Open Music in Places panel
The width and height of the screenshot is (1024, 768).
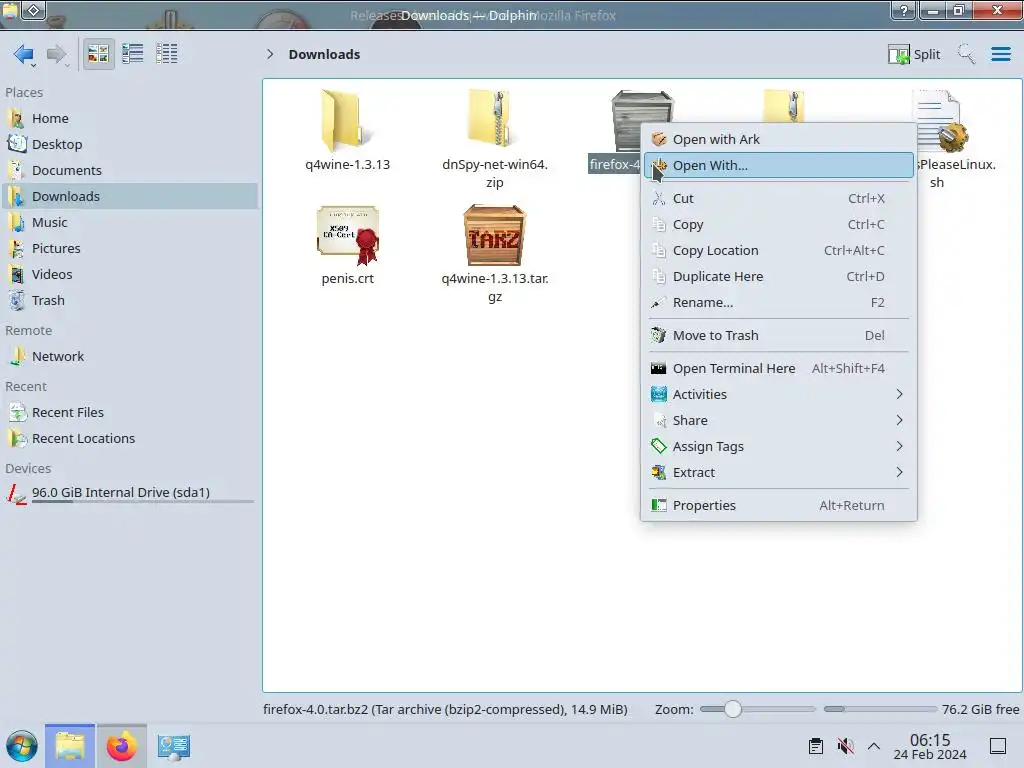click(130, 223)
